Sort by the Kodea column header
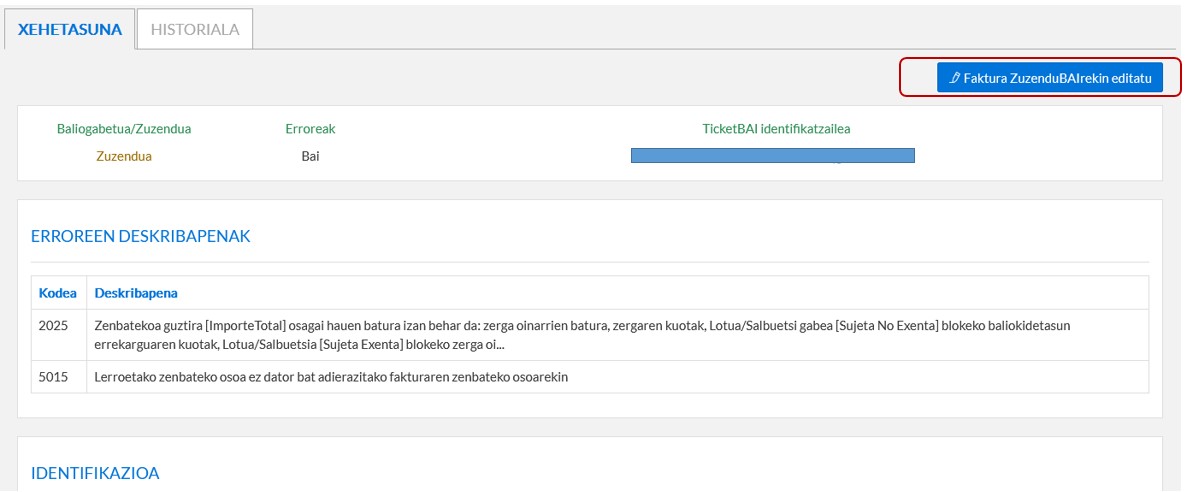Image resolution: width=1186 pixels, height=492 pixels. pyautogui.click(x=58, y=293)
